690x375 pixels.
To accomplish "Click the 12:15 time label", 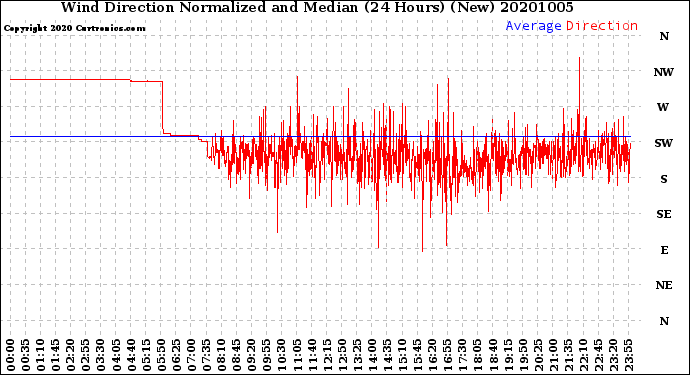I will 327,355.
